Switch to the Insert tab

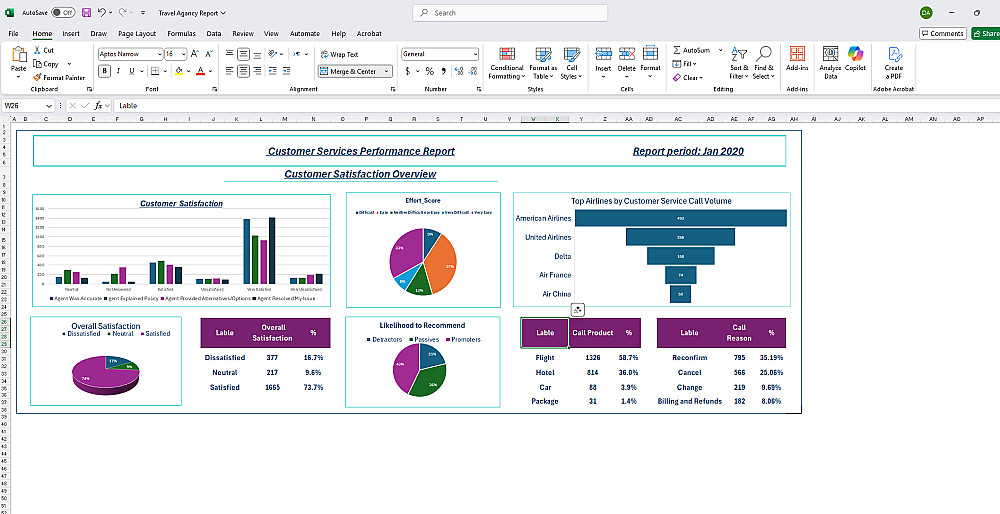click(x=71, y=33)
